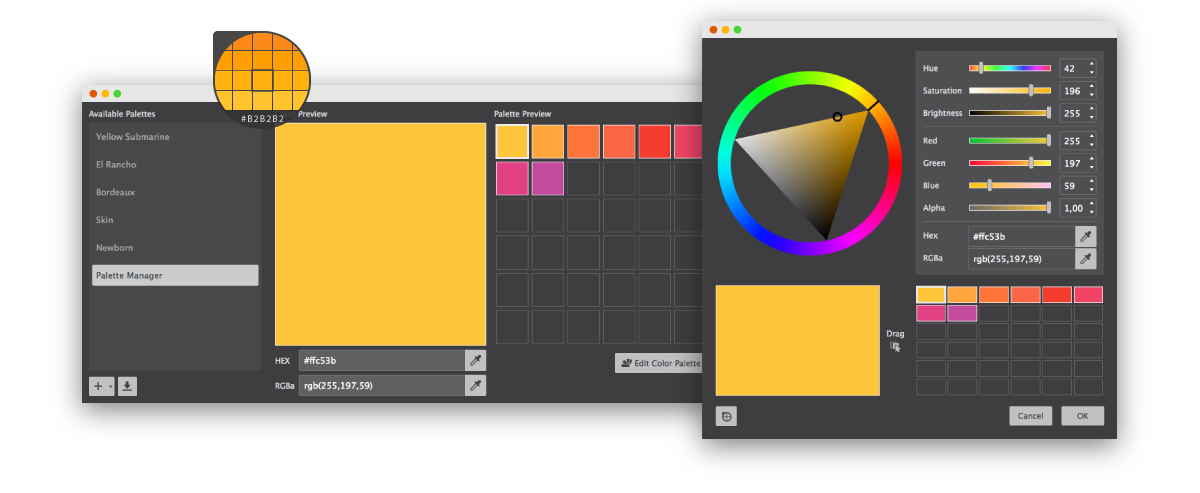Select the second orange swatch in Palette Preview
This screenshot has width=1200, height=493.
(548, 141)
